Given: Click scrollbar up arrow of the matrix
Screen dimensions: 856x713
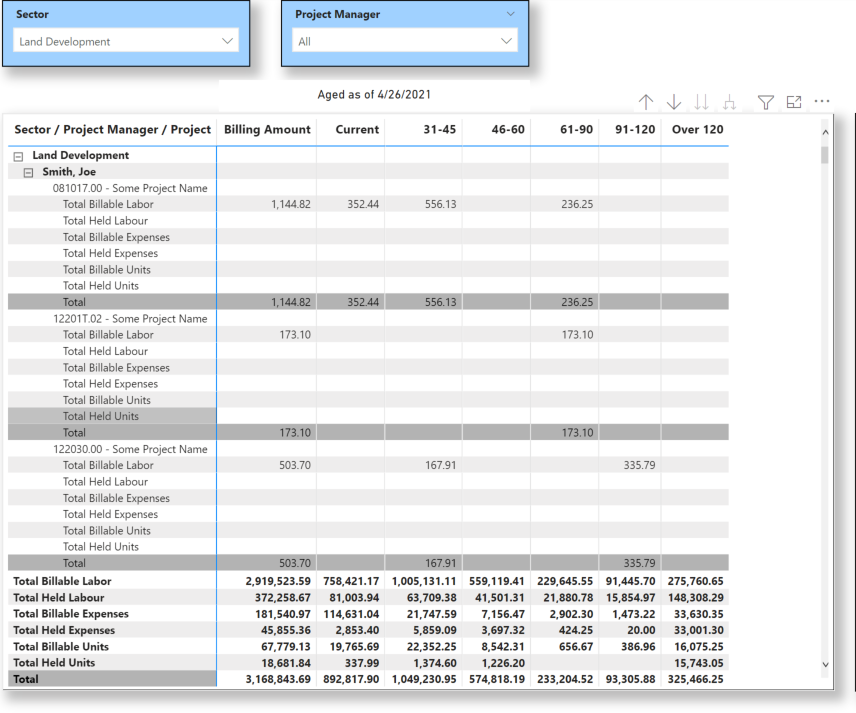Looking at the screenshot, I should (825, 132).
